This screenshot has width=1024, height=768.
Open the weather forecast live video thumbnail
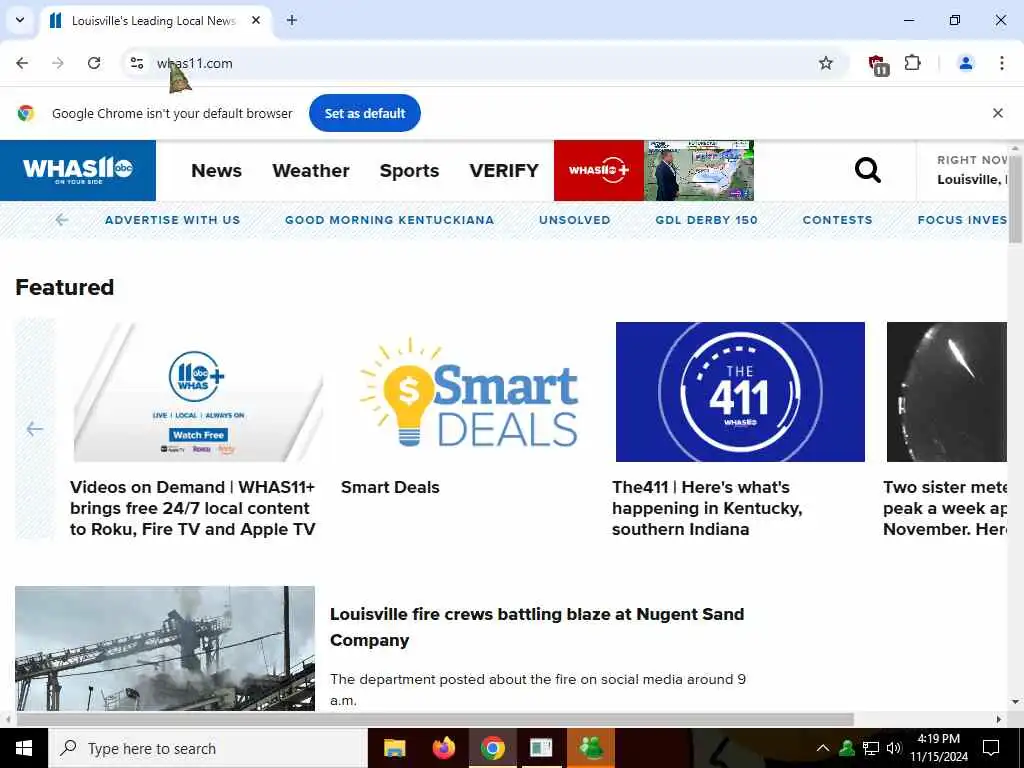(x=699, y=170)
